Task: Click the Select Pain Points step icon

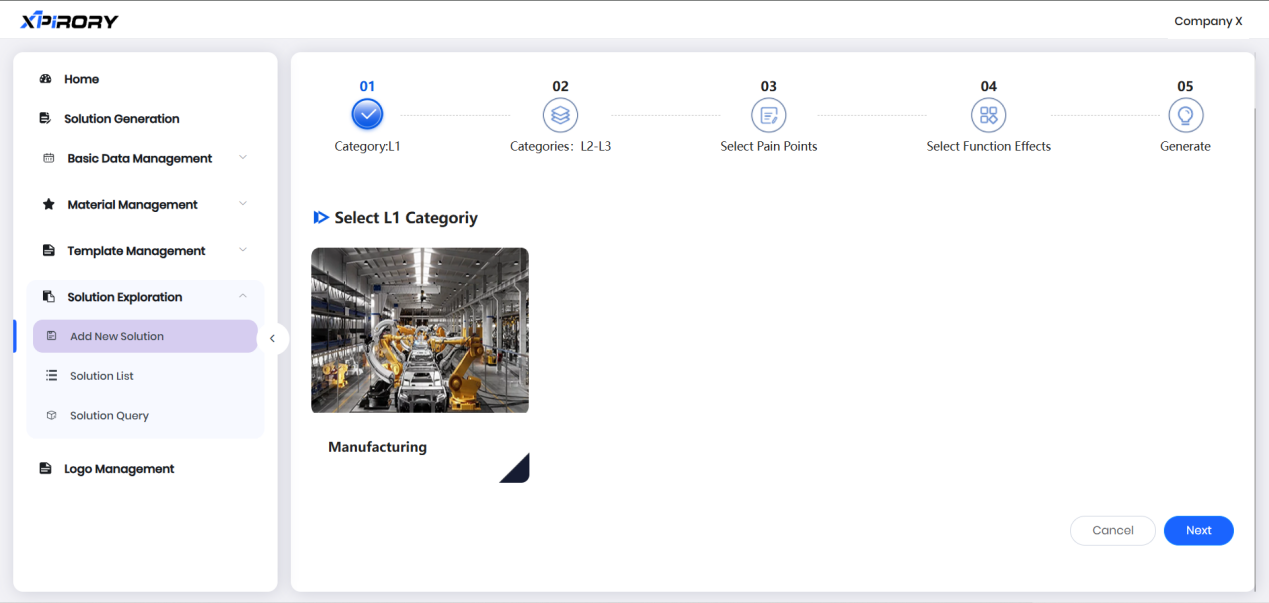Action: [x=768, y=115]
